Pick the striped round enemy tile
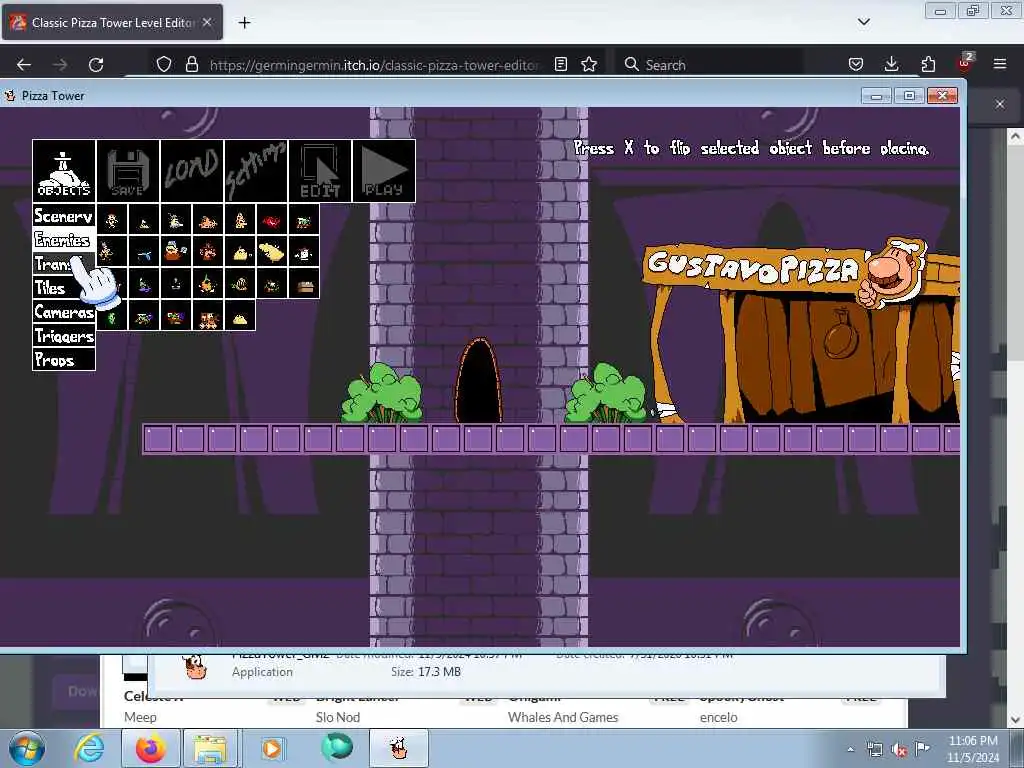1024x768 pixels. click(x=240, y=284)
